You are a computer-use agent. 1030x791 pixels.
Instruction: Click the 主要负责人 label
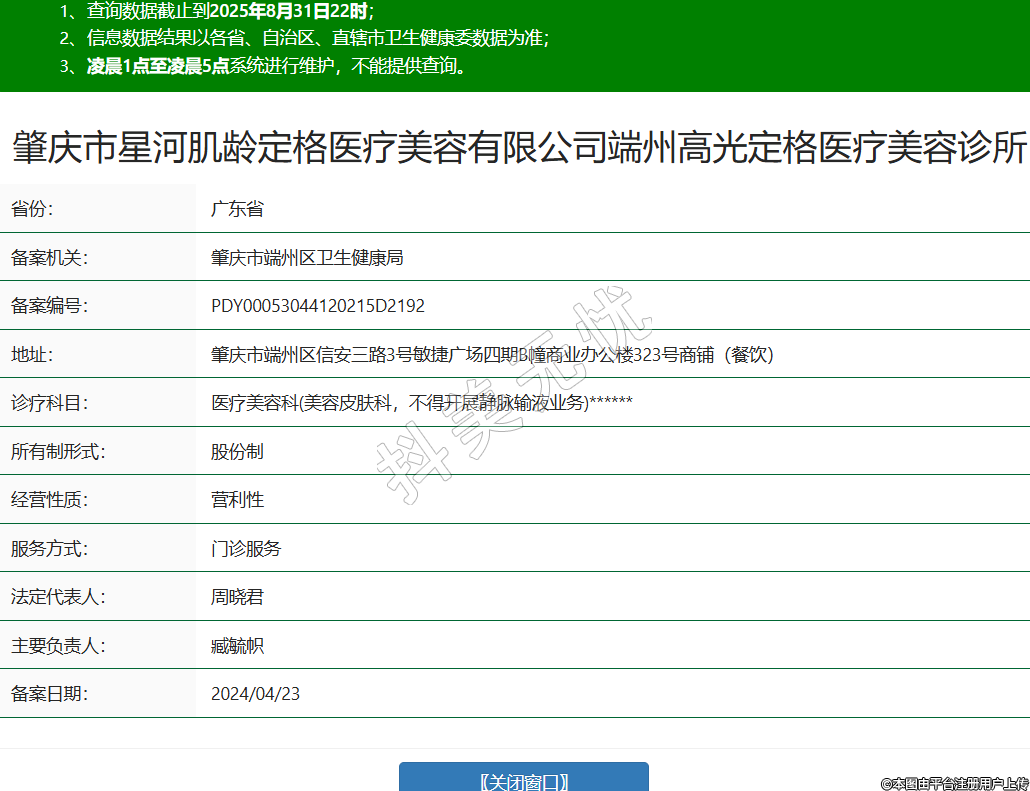point(57,646)
